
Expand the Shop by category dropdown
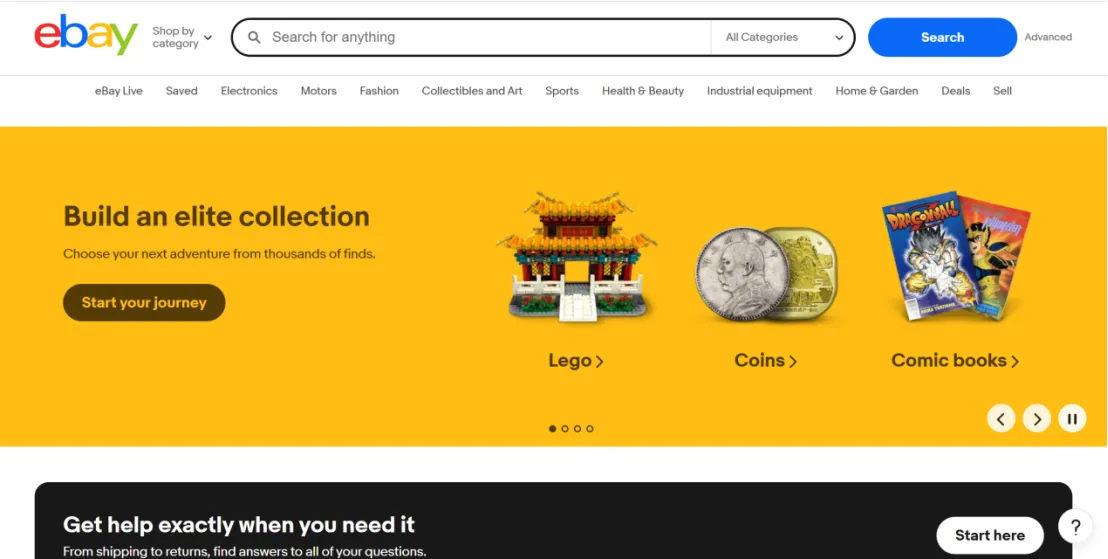[182, 37]
